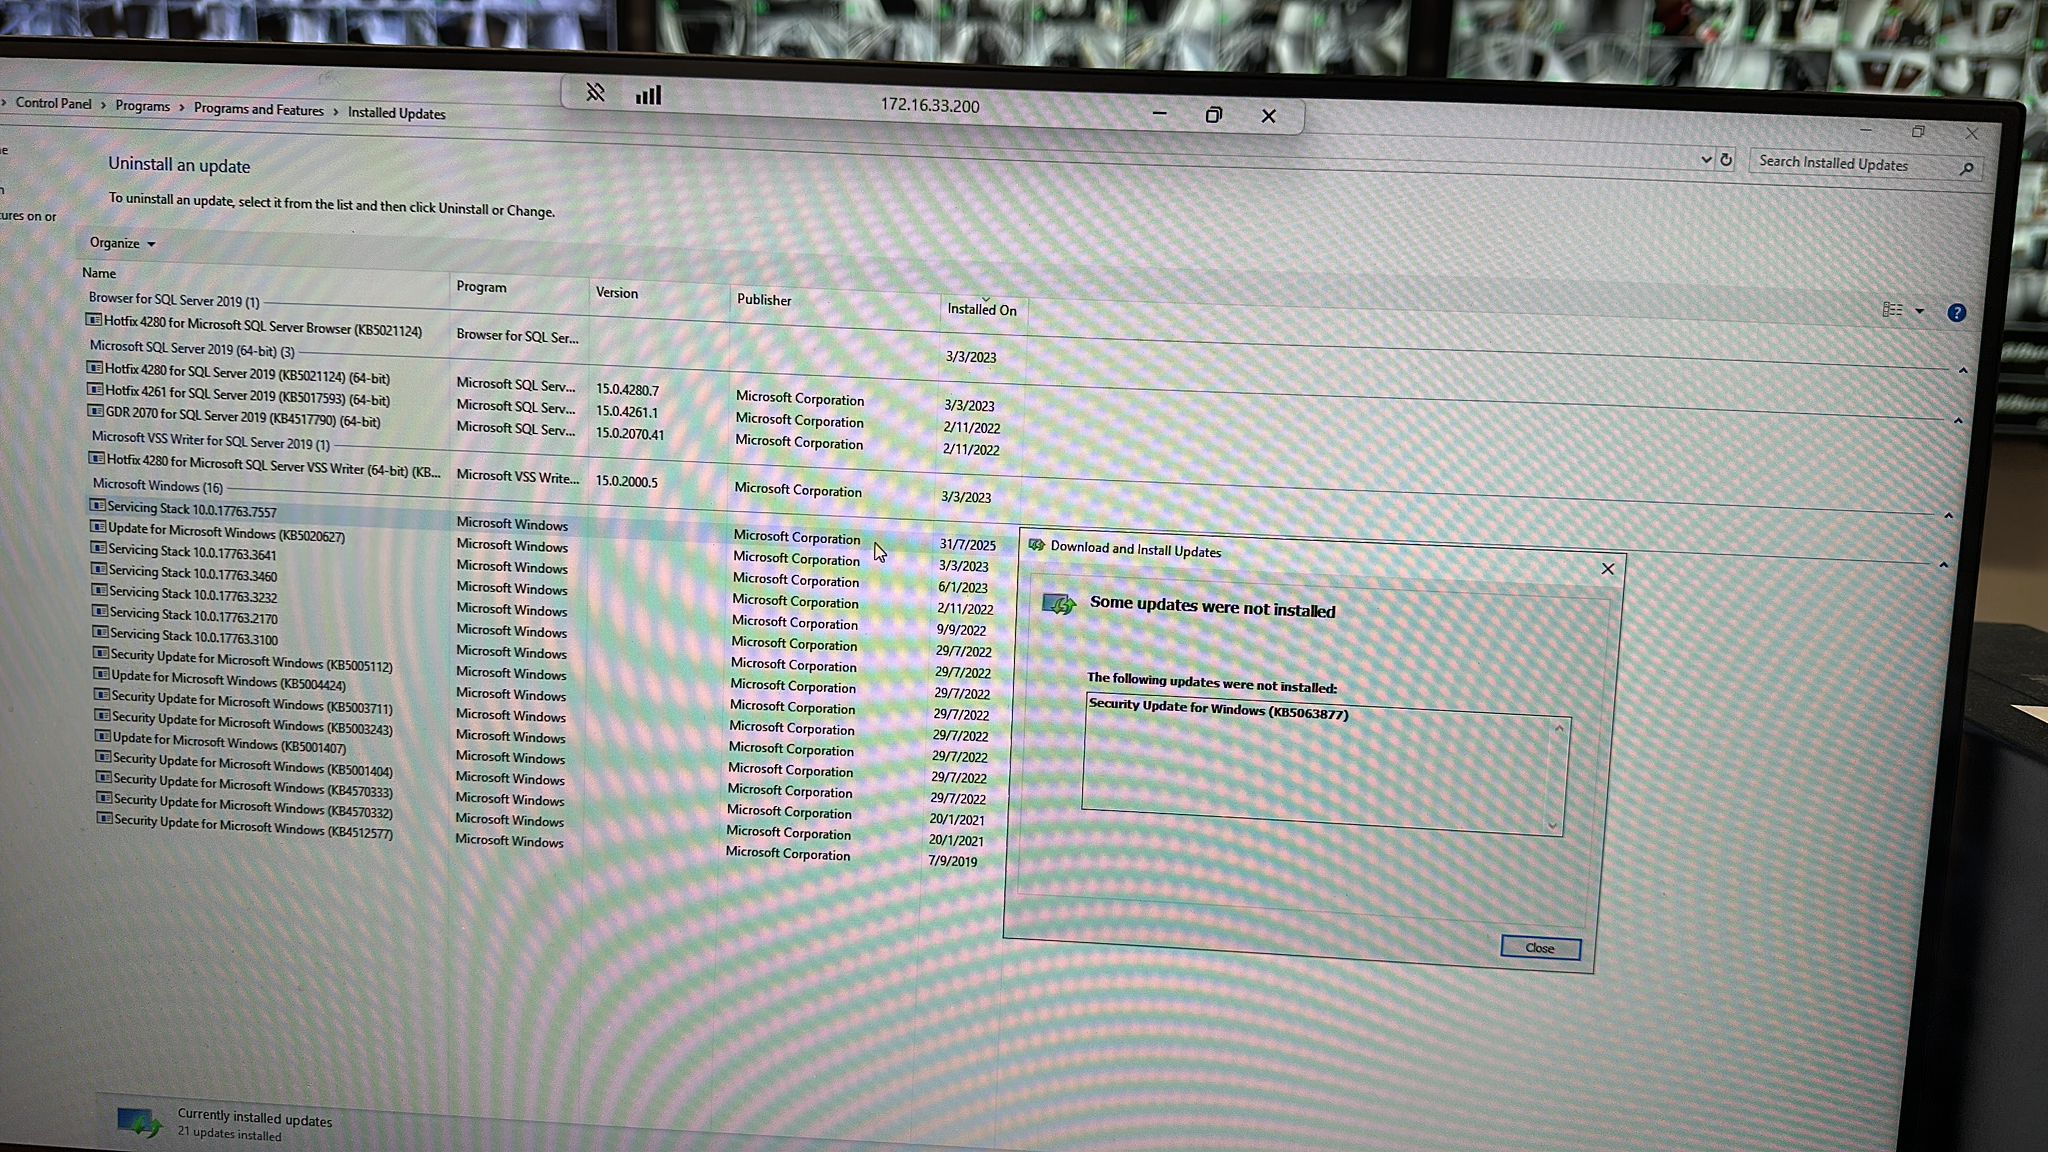Image resolution: width=2048 pixels, height=1152 pixels.
Task: Click the magnifier icon in search box
Action: 1966,169
